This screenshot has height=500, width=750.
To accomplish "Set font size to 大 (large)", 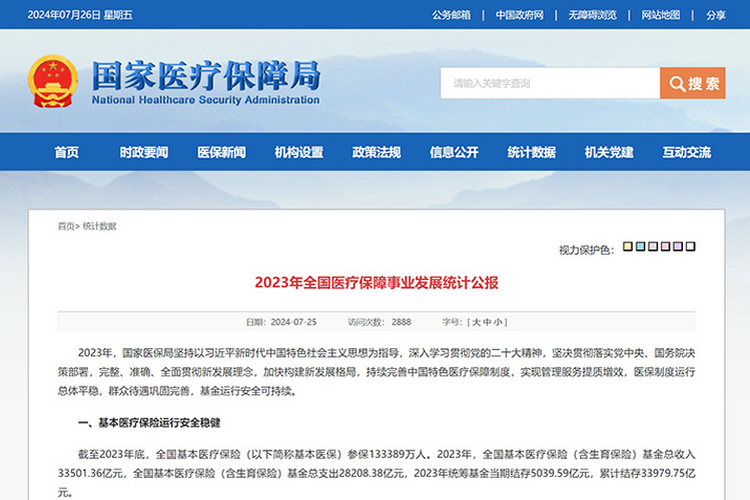I will pos(476,322).
